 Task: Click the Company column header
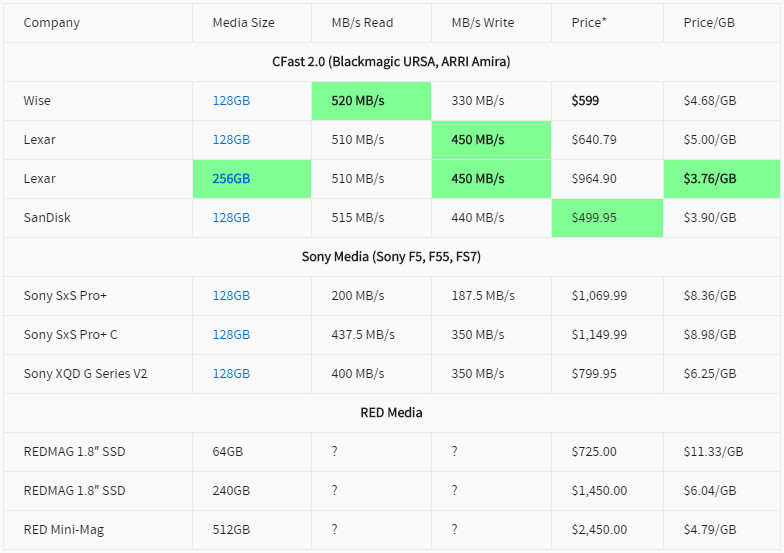(x=52, y=23)
